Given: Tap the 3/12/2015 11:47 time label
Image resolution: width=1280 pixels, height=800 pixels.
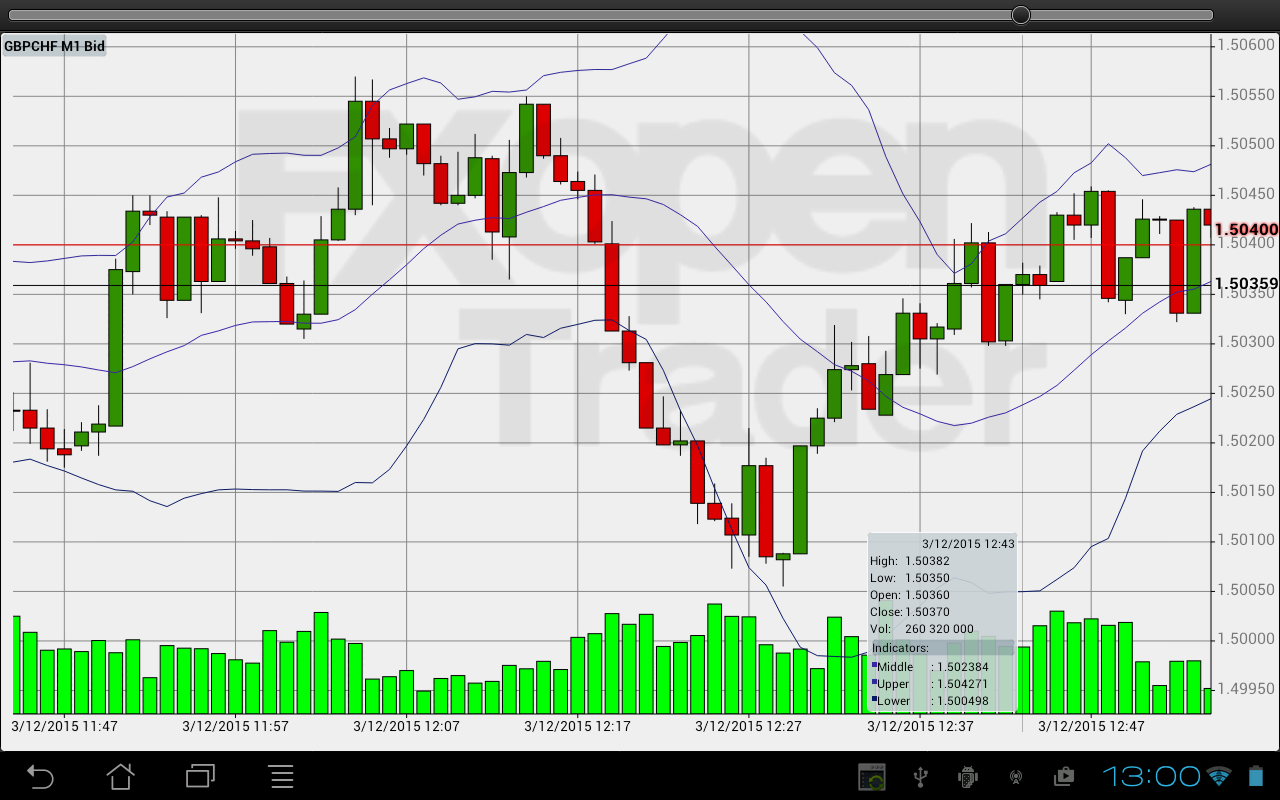Looking at the screenshot, I should [x=65, y=726].
